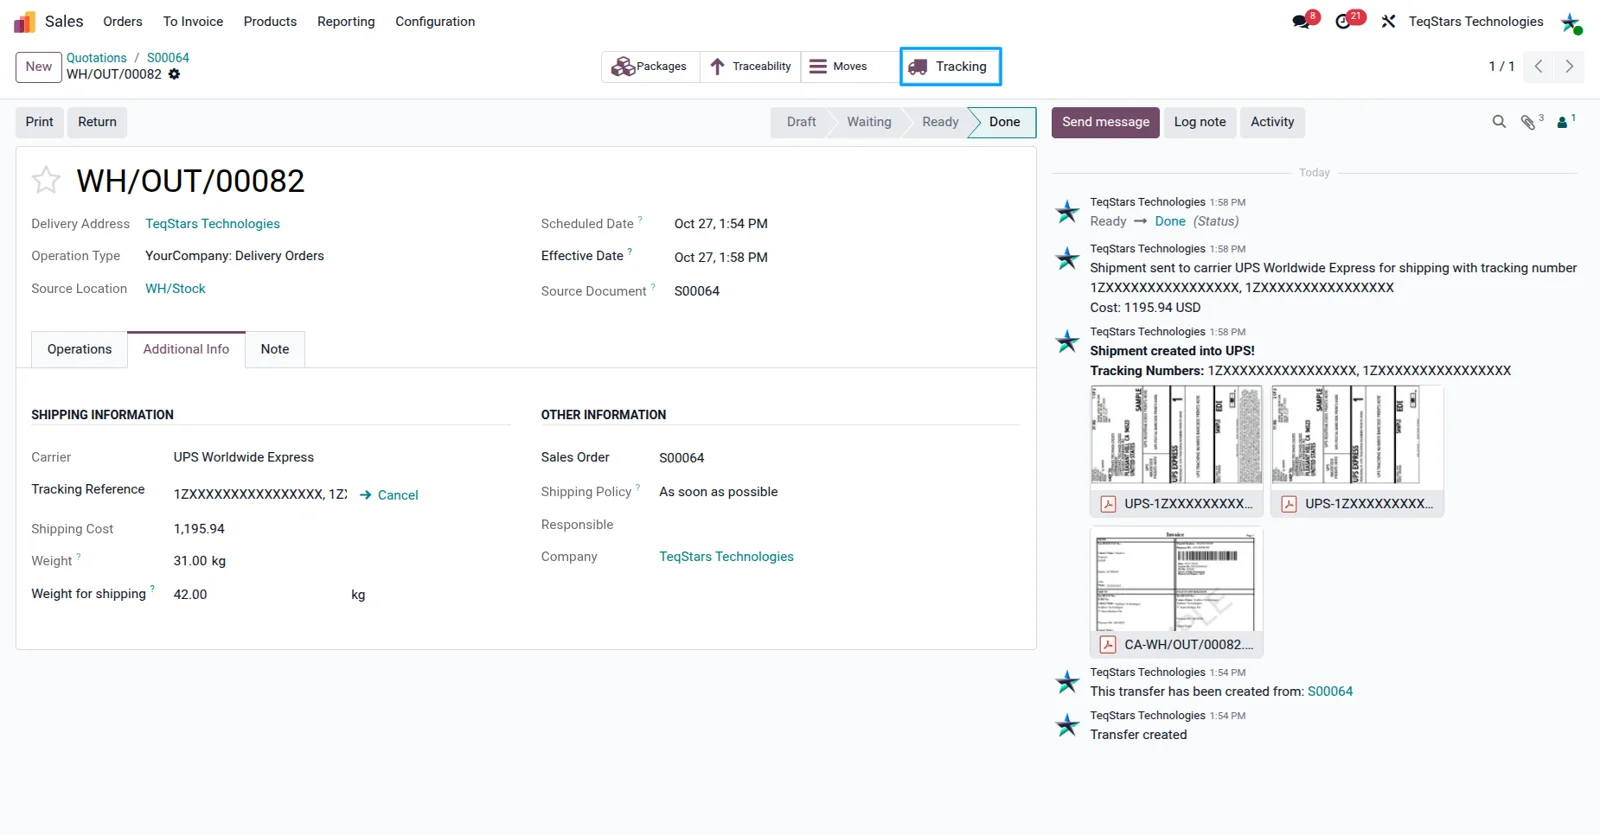Open the Reporting menu
Screen dimensions: 1600x835
click(x=346, y=21)
